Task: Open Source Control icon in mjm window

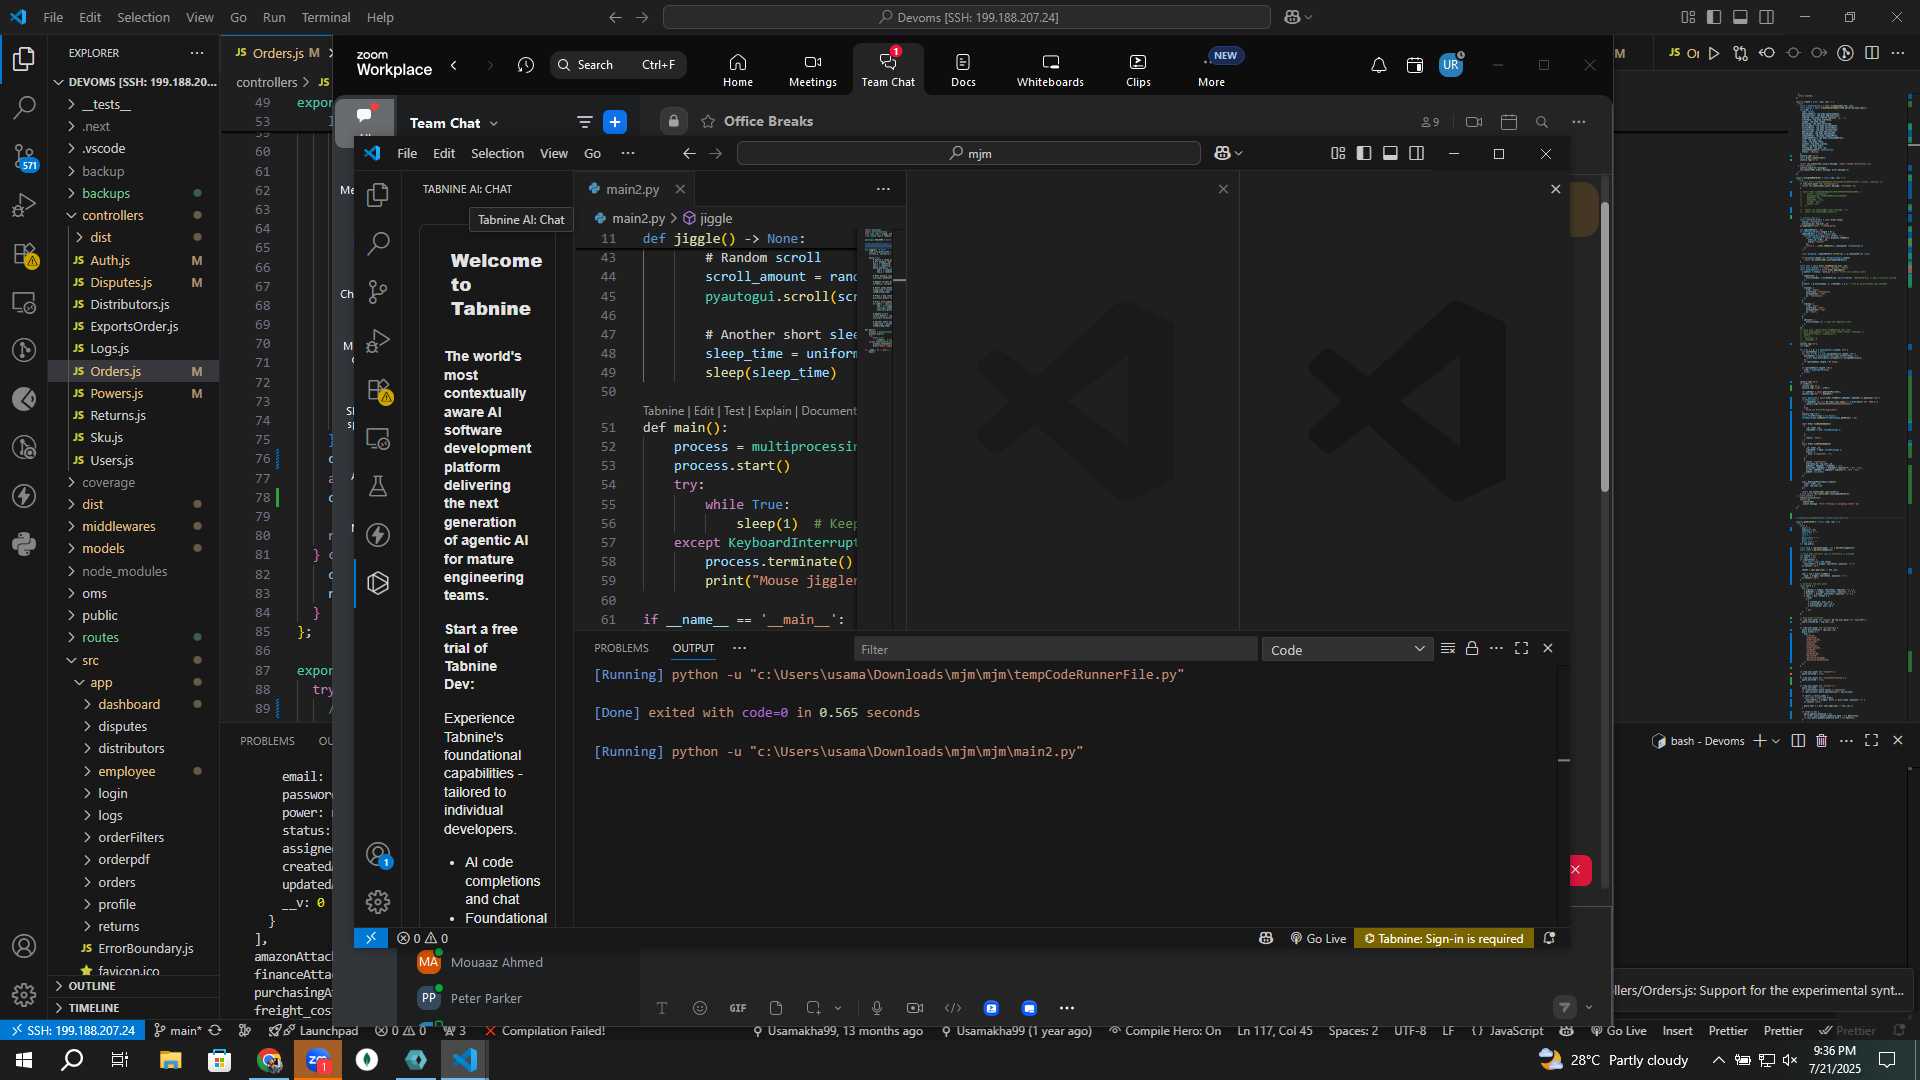Action: [x=378, y=292]
